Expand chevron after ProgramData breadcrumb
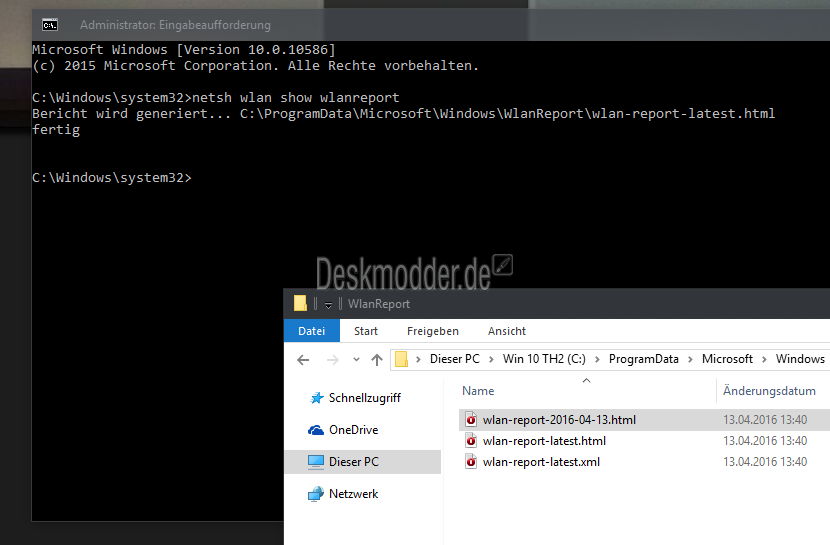 tap(690, 360)
